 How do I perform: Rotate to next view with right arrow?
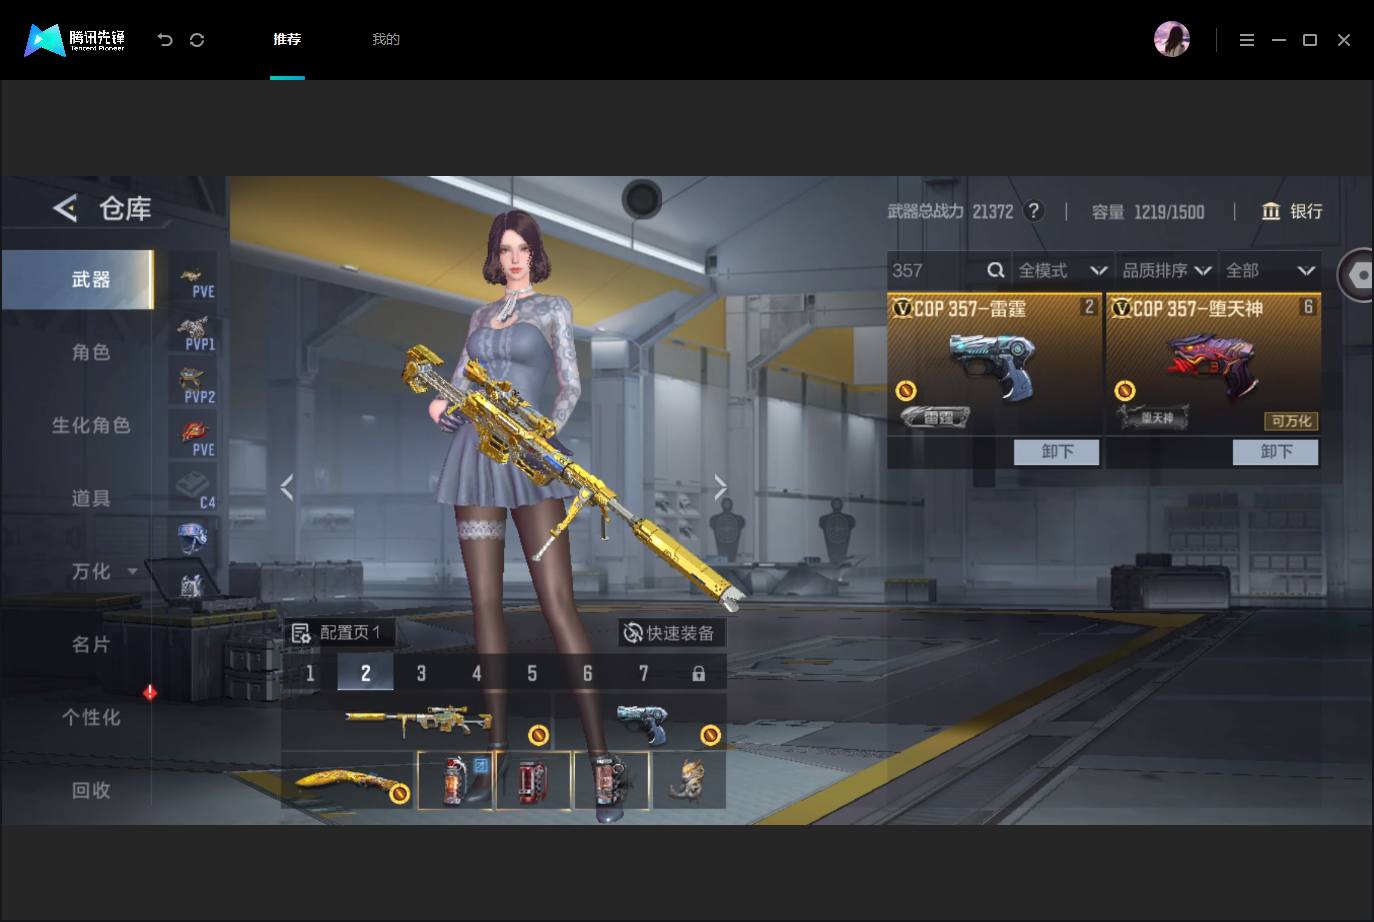pos(720,487)
